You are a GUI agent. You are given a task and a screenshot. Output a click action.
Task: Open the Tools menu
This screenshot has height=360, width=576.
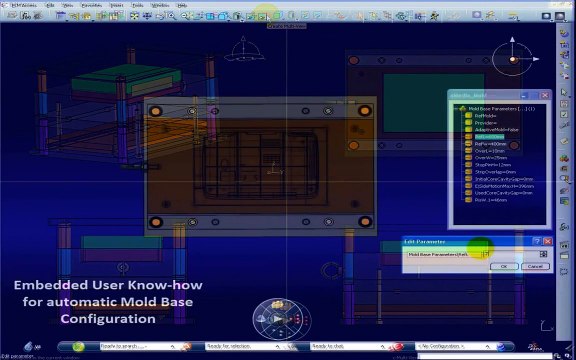point(138,6)
